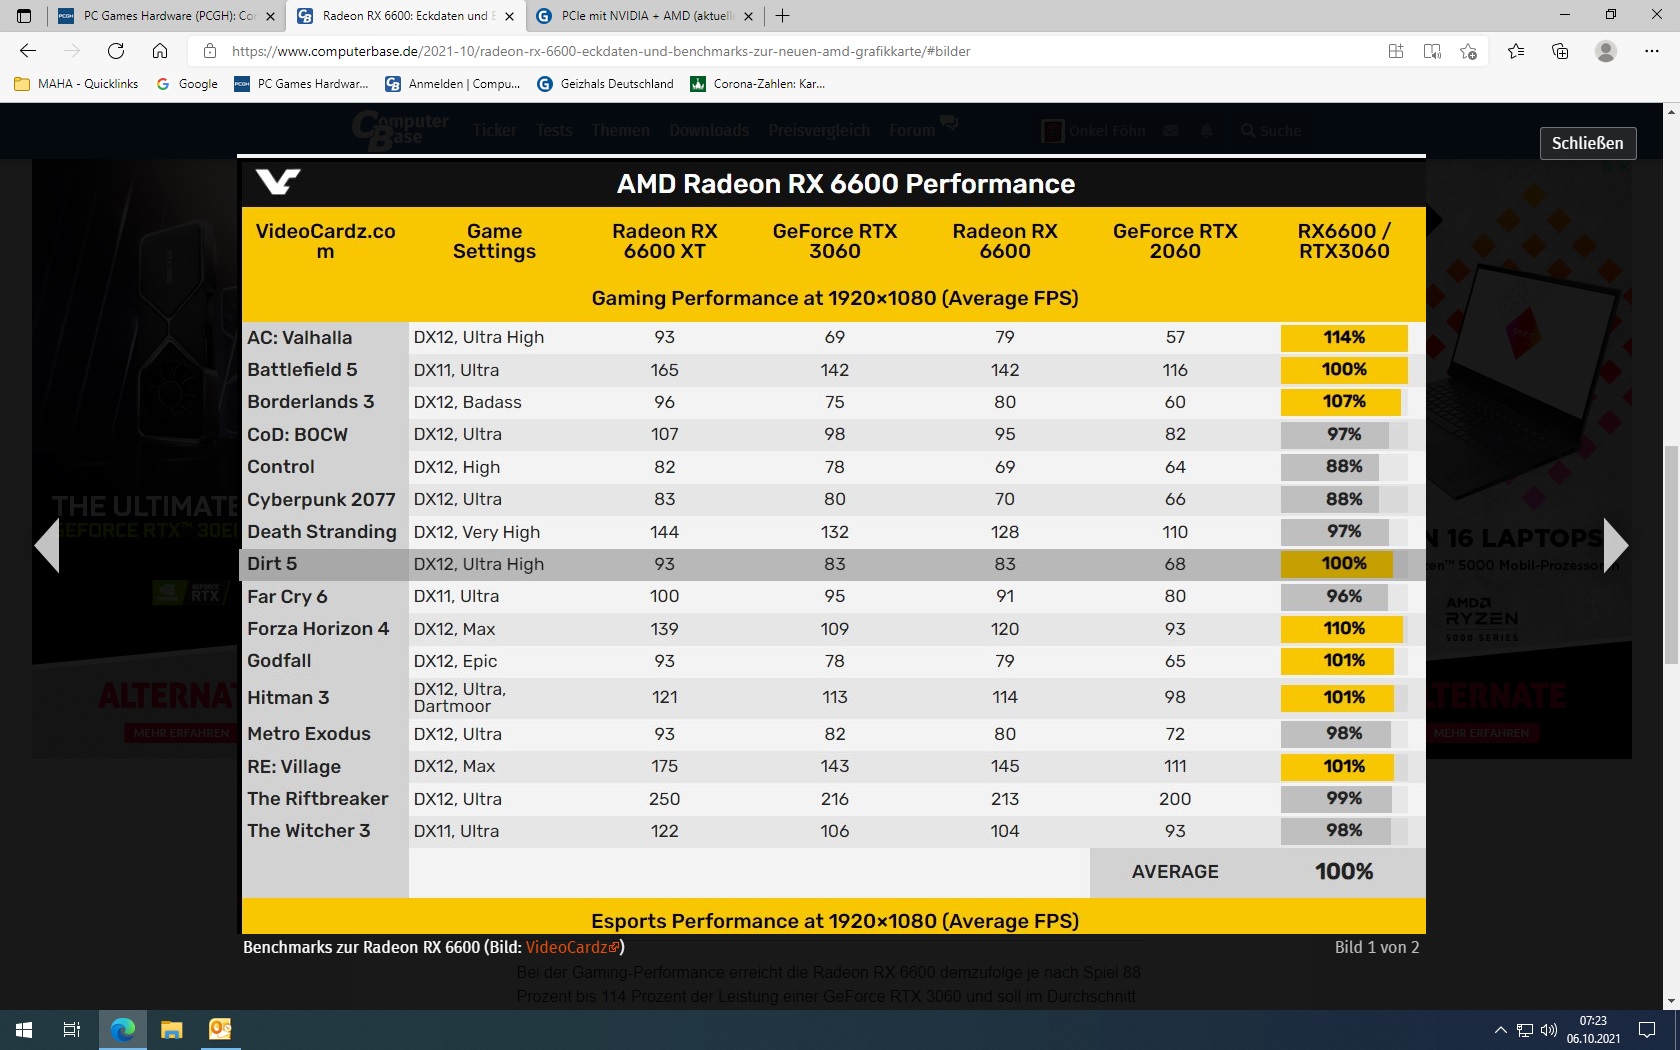This screenshot has width=1680, height=1050.
Task: Open MAHA - Quicklinks bookmark folder
Action: coord(77,84)
